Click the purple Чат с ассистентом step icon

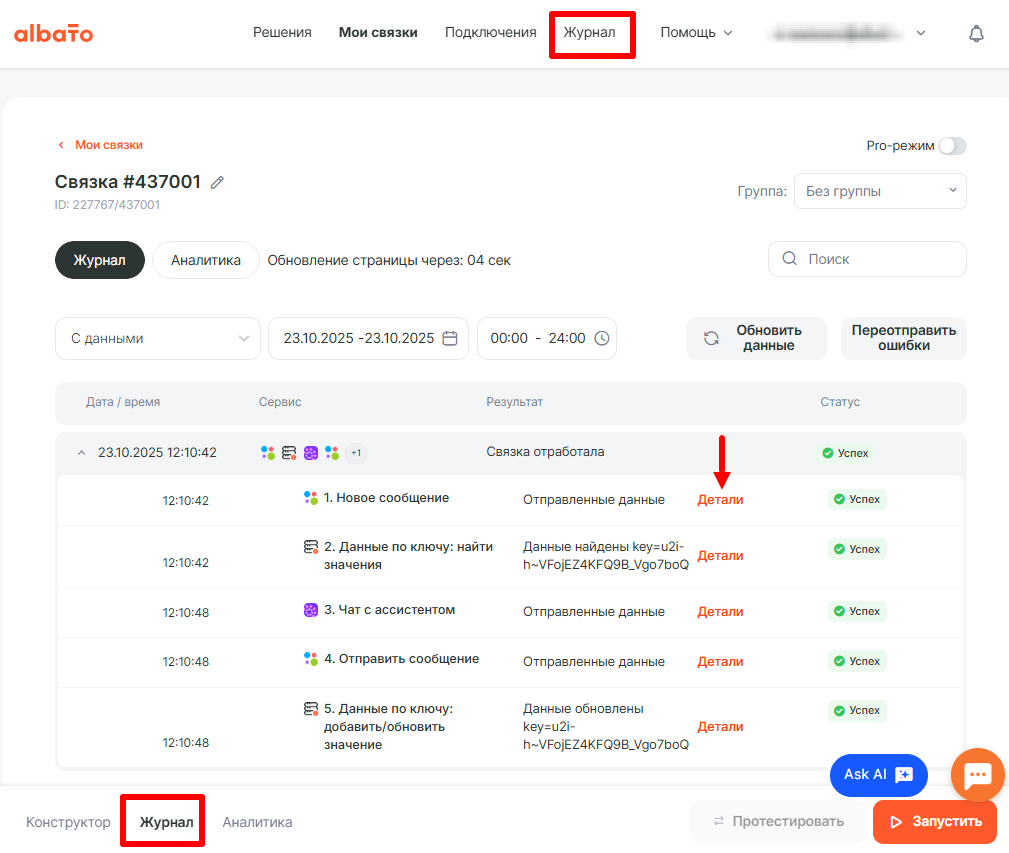point(311,610)
